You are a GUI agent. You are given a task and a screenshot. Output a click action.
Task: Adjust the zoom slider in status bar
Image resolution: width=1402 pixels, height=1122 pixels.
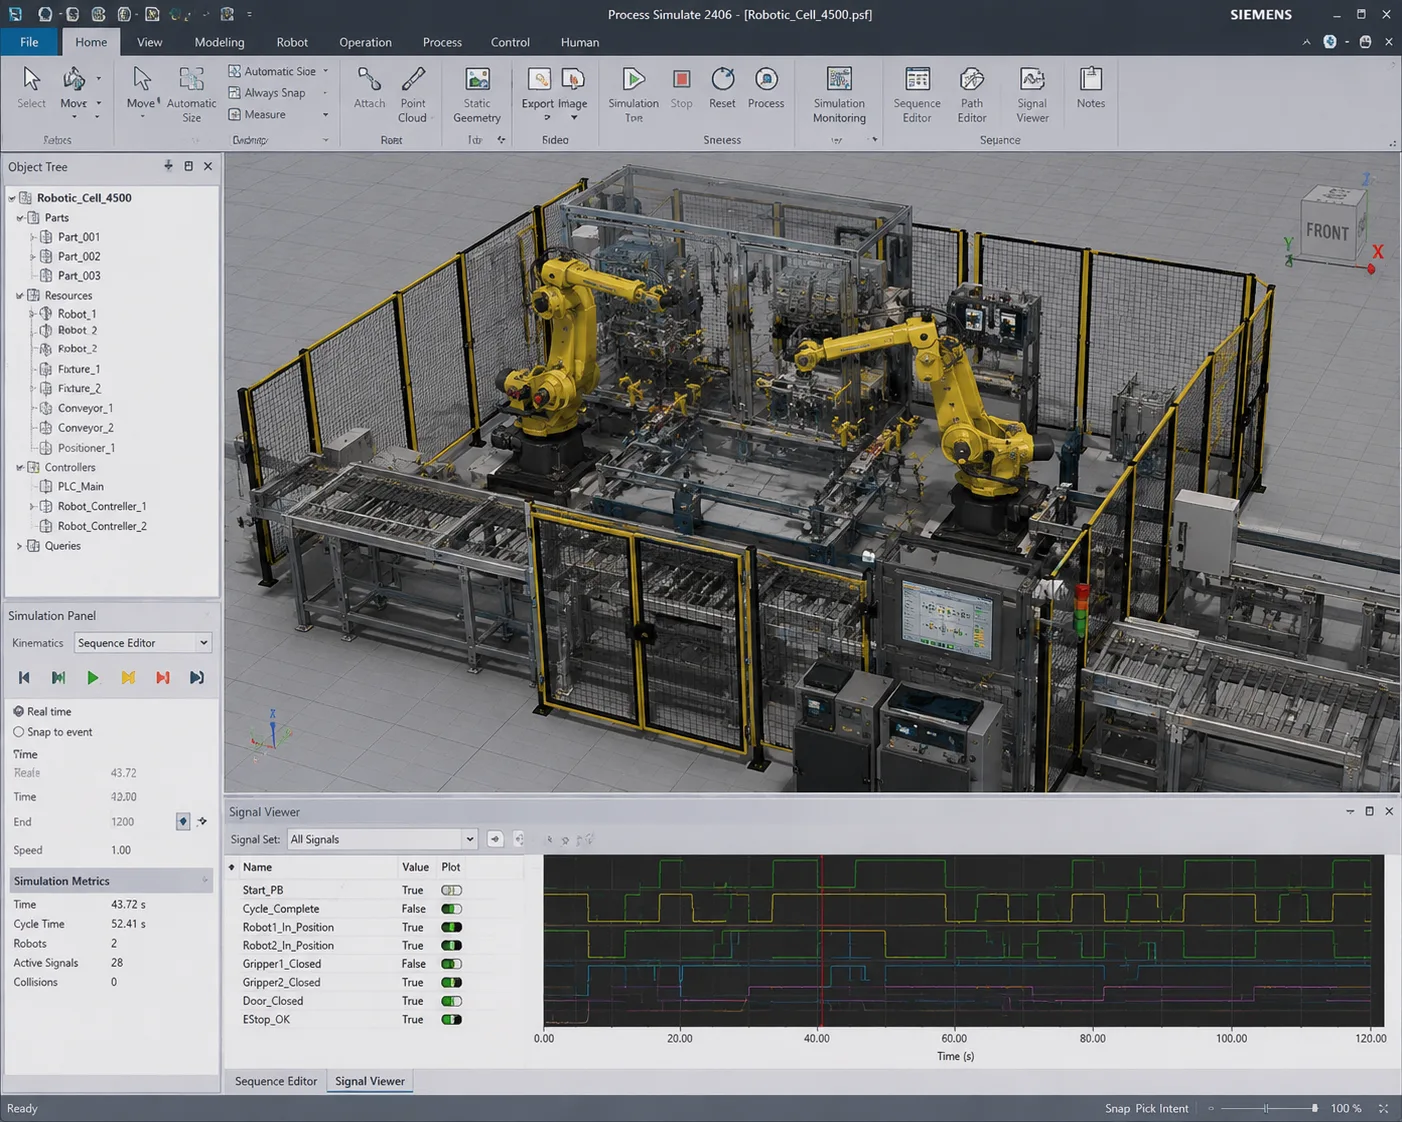(1266, 1108)
